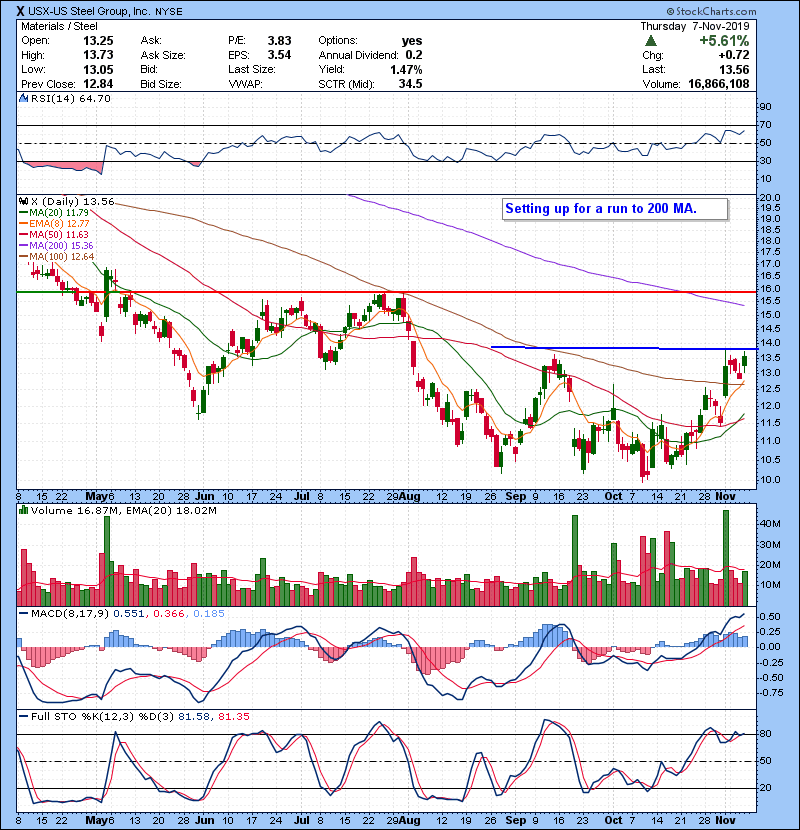Click the 'VWAP:' field label

[245, 84]
